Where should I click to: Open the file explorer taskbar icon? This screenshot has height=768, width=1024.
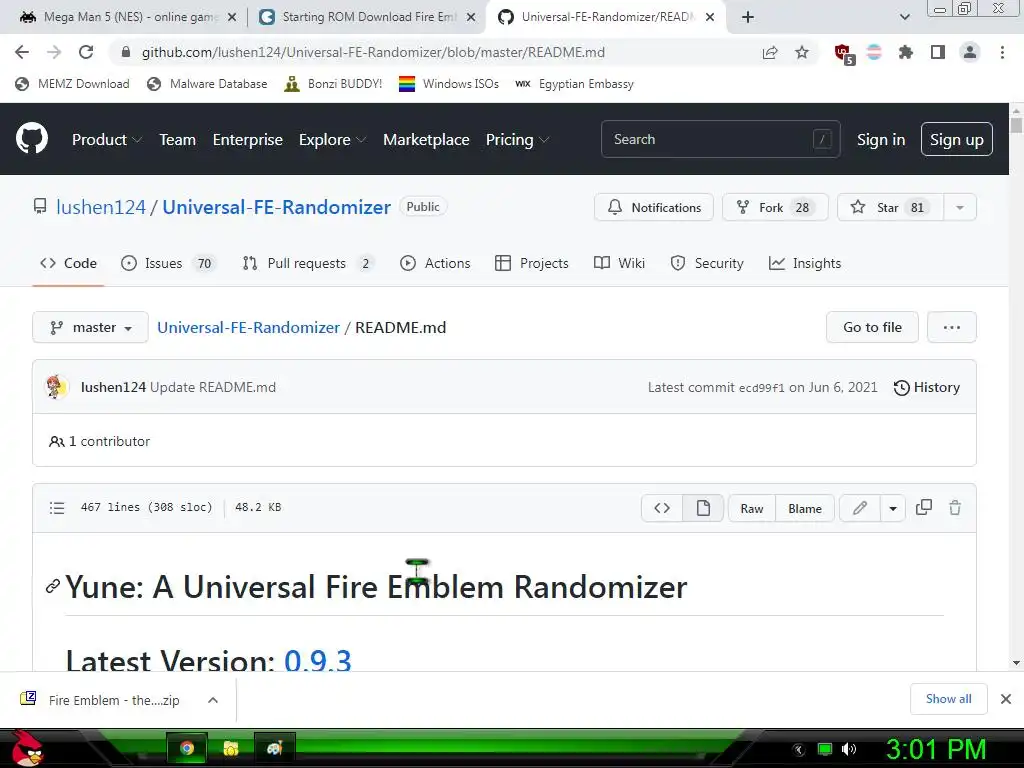click(x=231, y=748)
